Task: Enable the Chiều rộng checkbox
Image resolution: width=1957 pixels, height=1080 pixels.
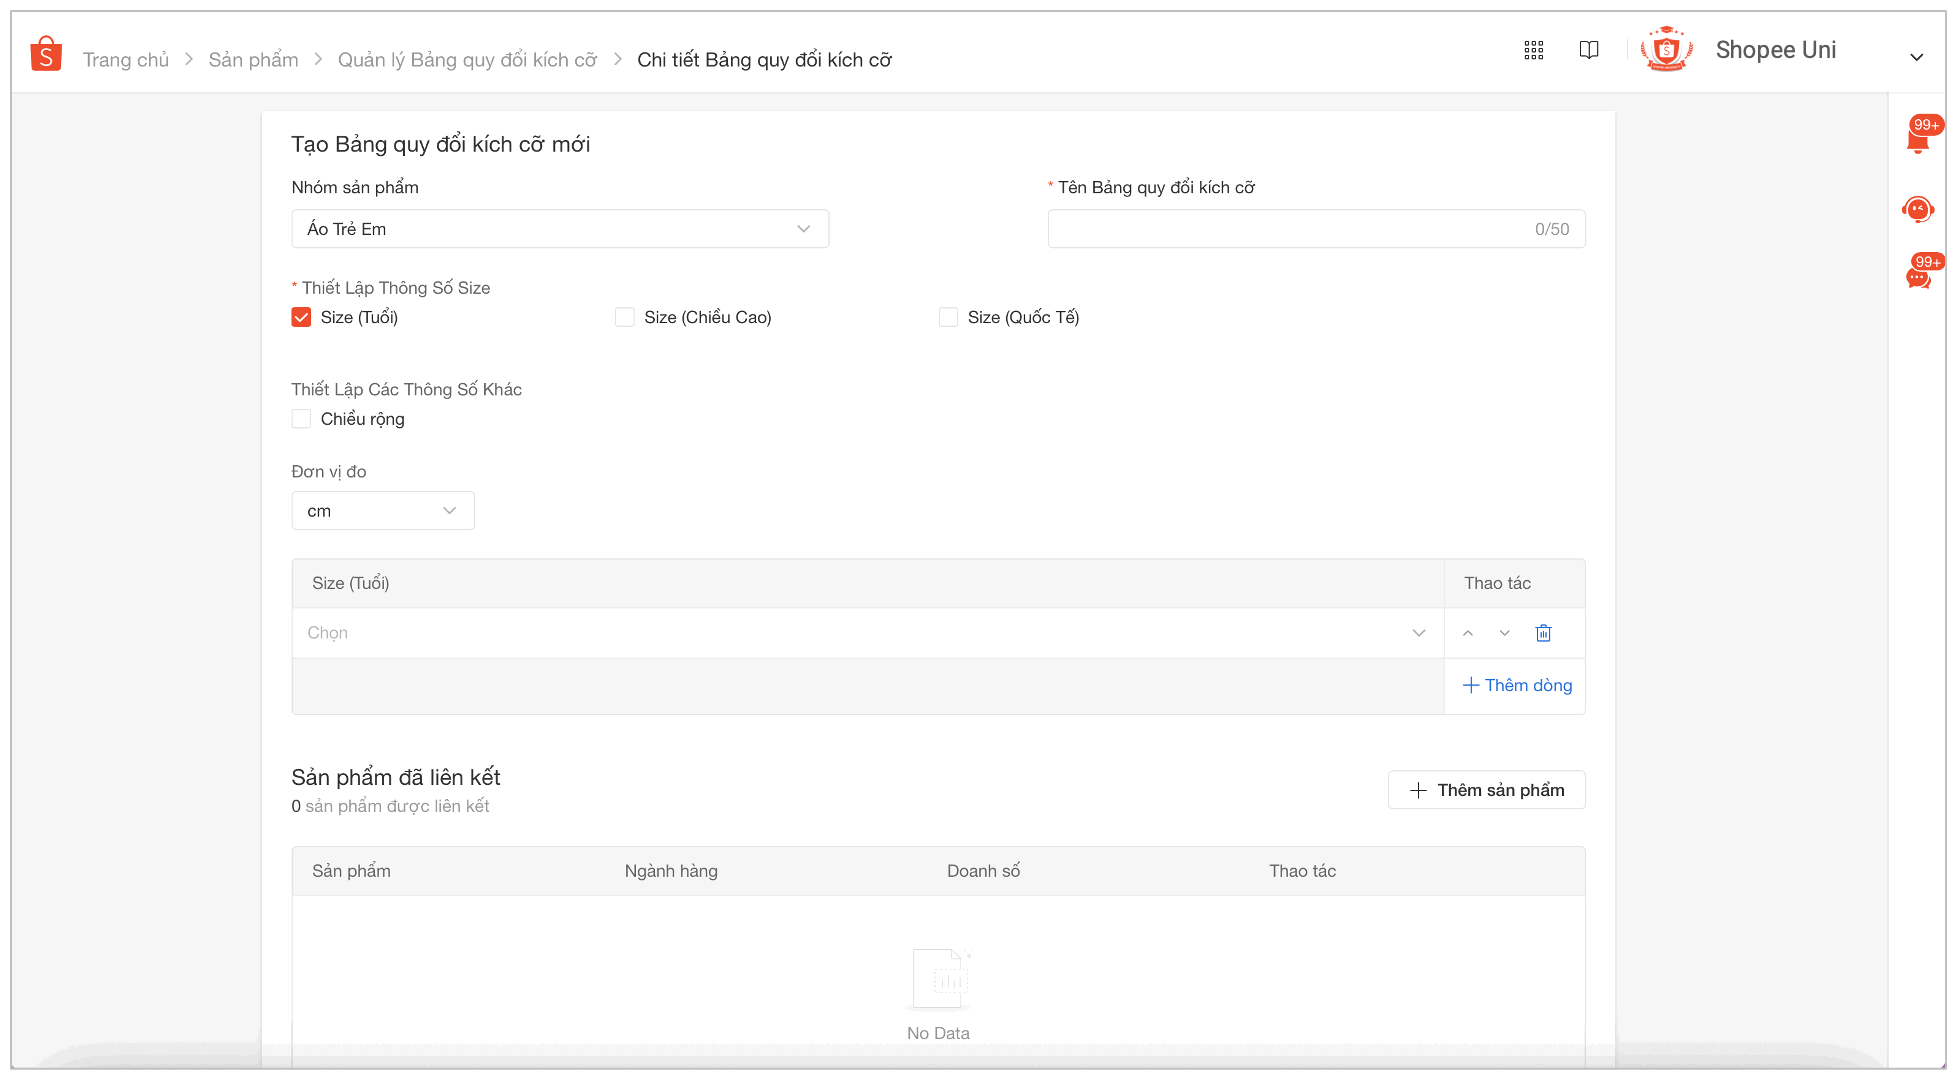Action: [301, 419]
